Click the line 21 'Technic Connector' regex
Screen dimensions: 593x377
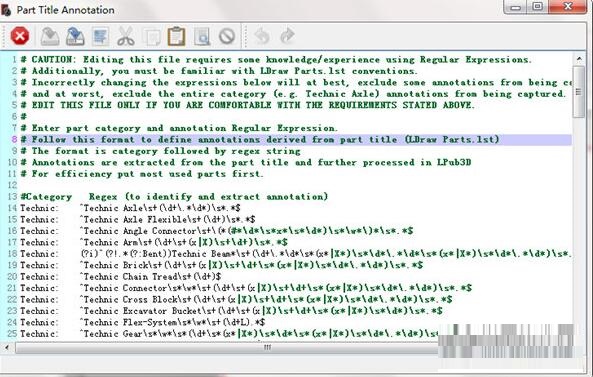tap(246, 288)
